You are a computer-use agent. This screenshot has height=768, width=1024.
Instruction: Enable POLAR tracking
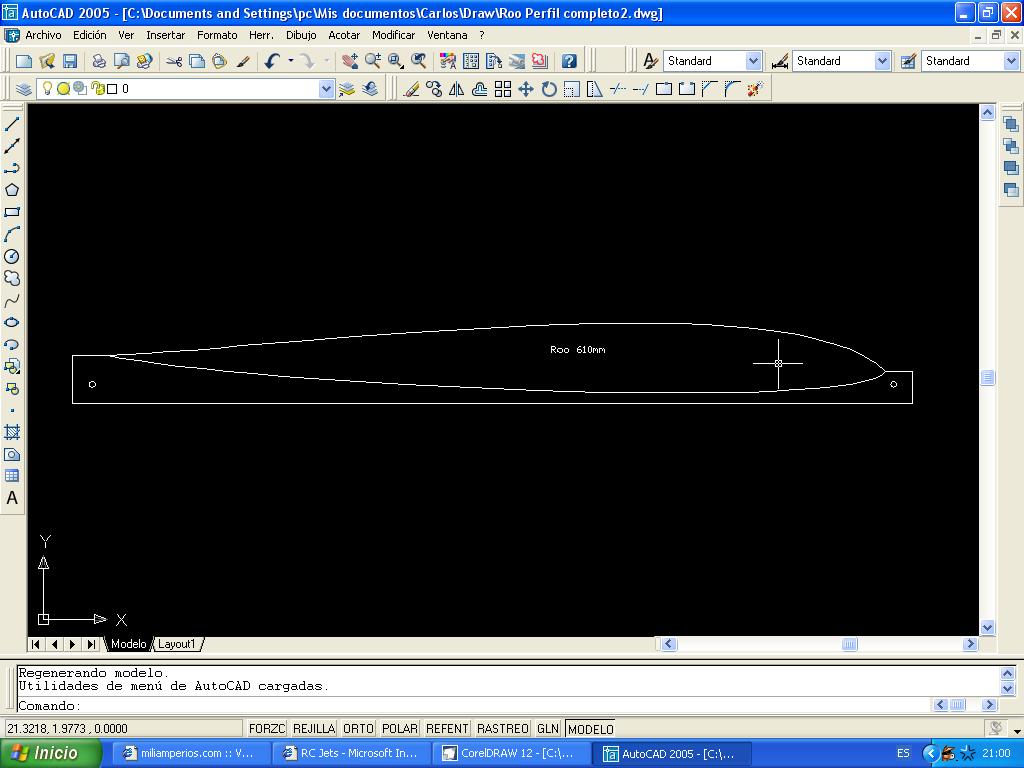[x=400, y=729]
